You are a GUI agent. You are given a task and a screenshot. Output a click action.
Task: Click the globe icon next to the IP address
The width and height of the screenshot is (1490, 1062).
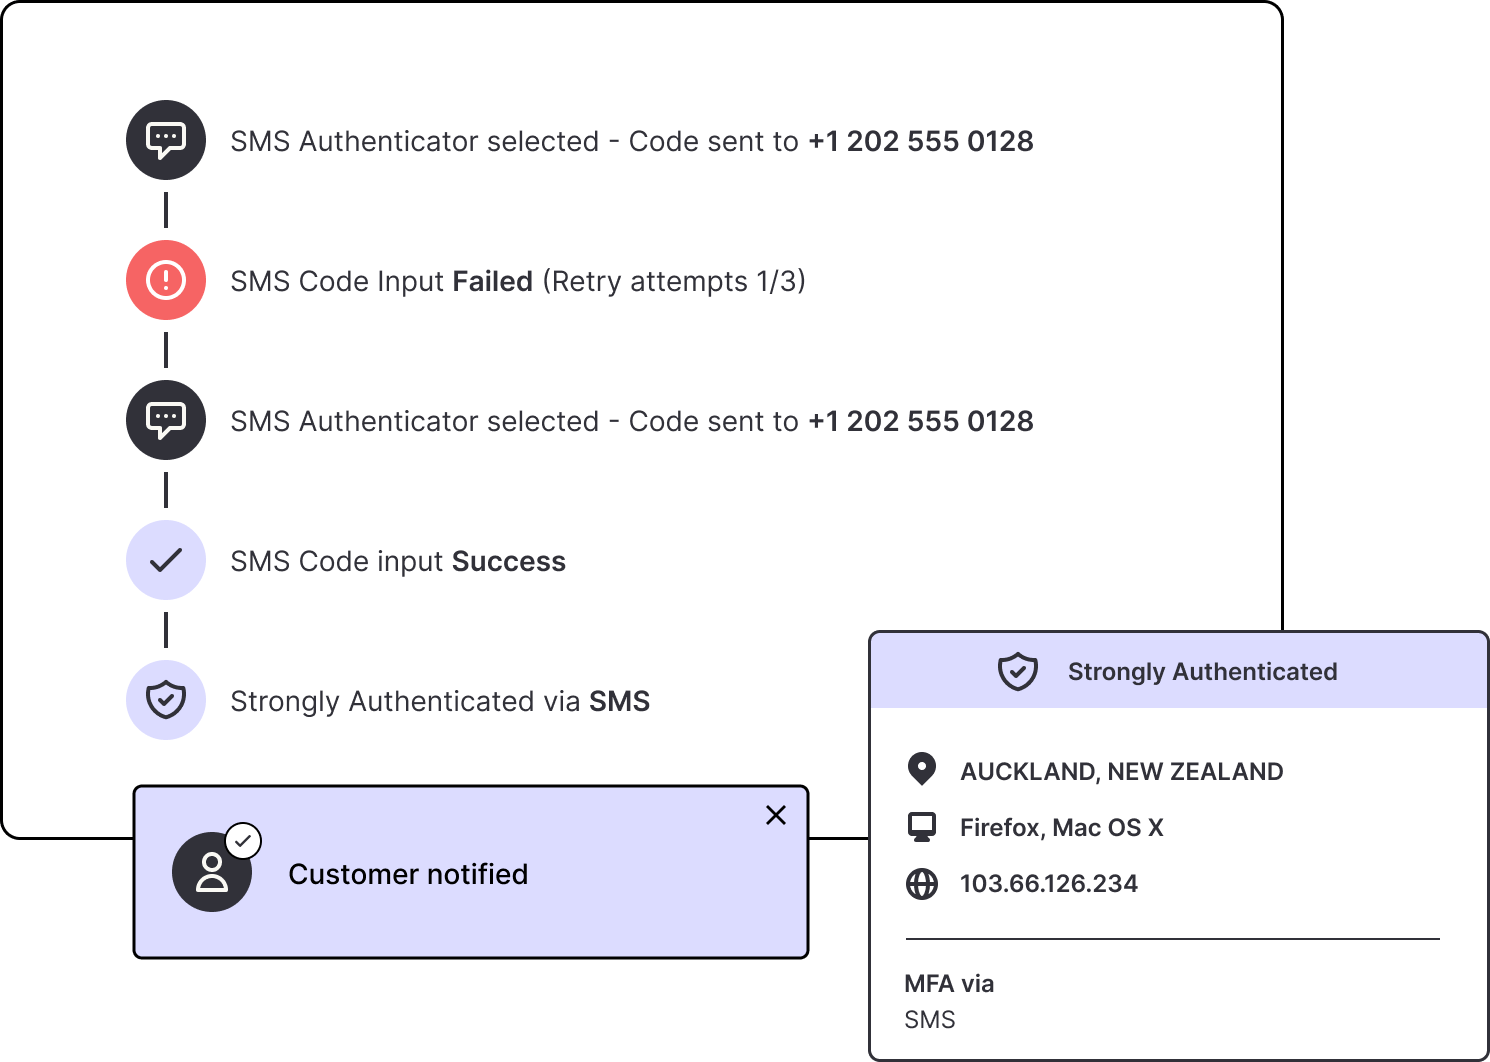click(921, 883)
